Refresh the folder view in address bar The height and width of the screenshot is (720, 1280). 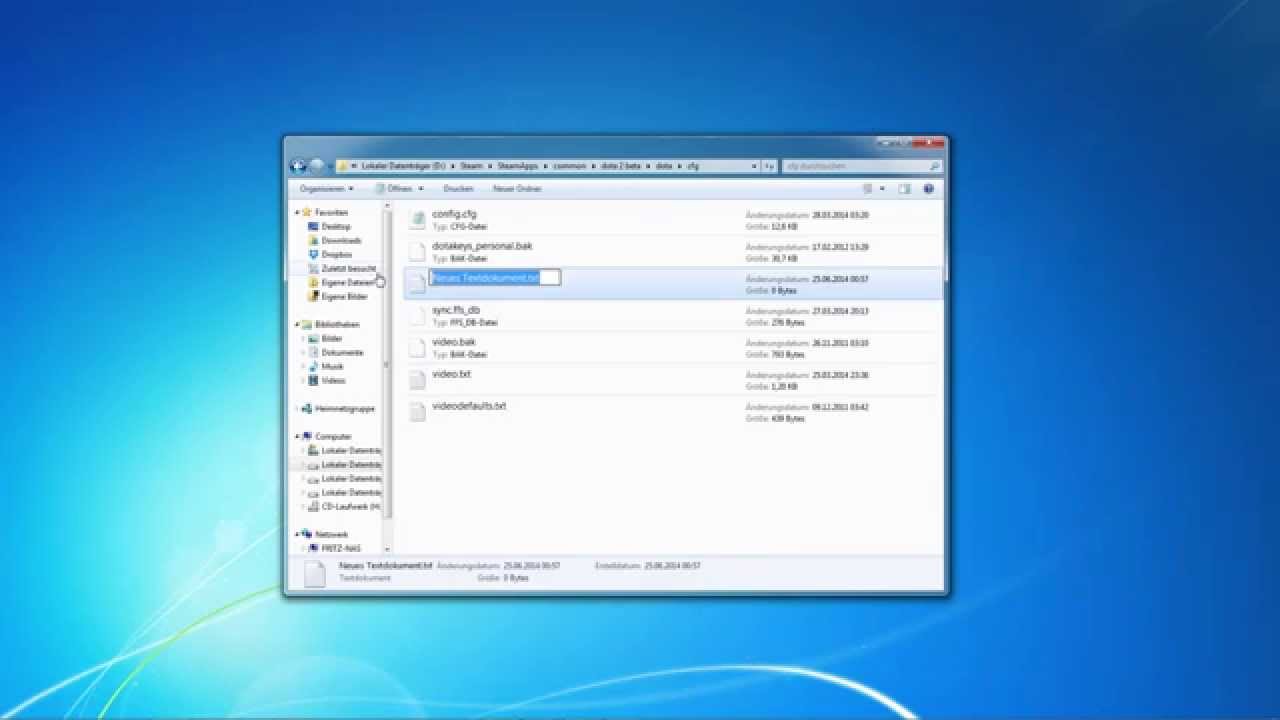[x=770, y=166]
